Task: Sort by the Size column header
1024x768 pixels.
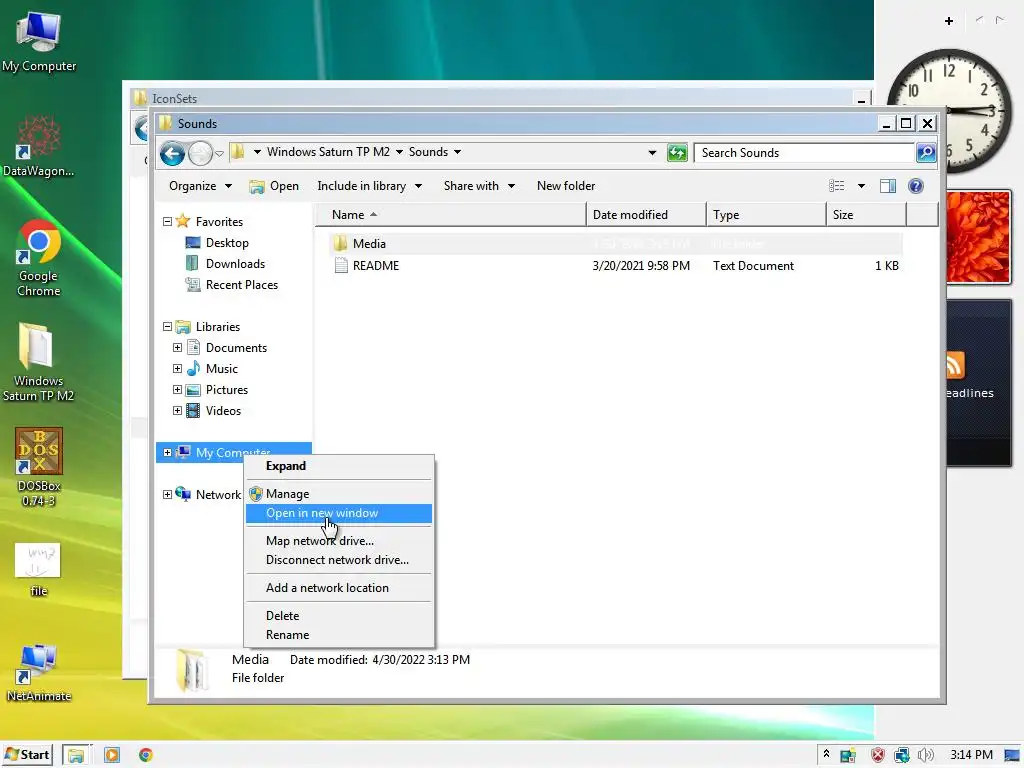Action: tap(866, 215)
